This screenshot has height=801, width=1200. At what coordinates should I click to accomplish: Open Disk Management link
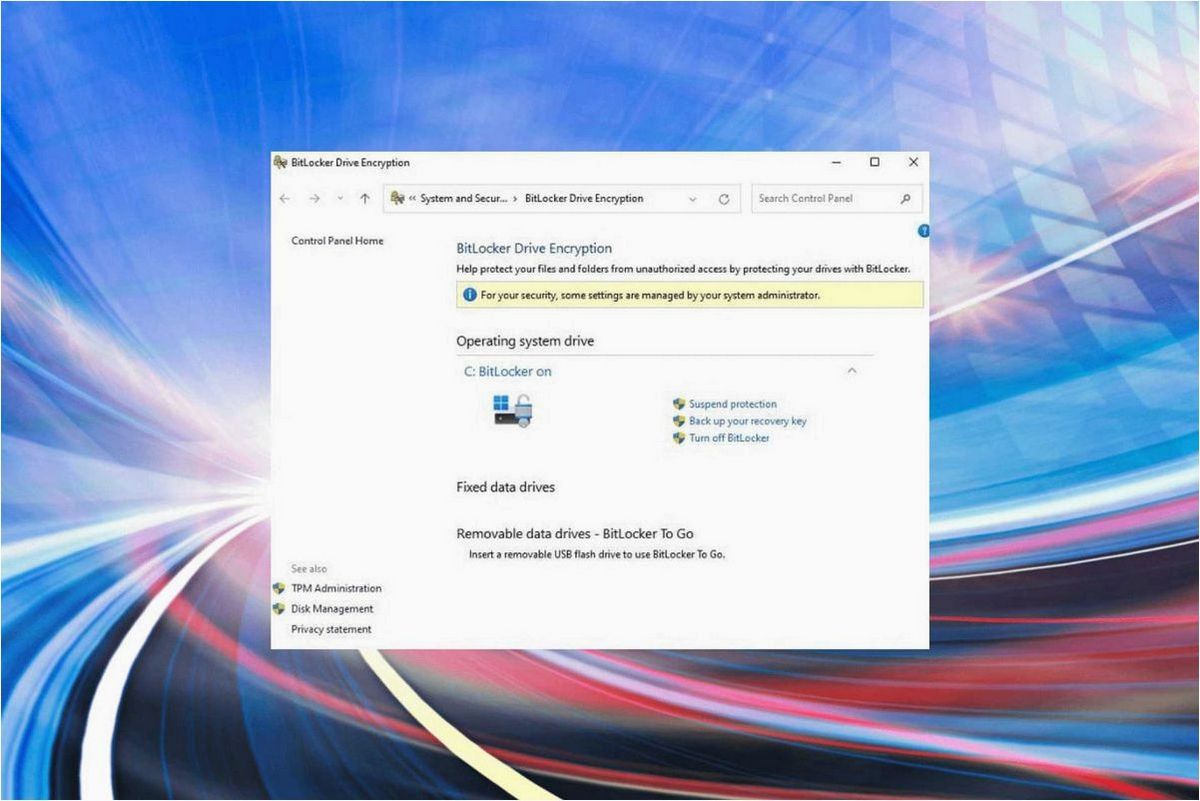[x=332, y=608]
